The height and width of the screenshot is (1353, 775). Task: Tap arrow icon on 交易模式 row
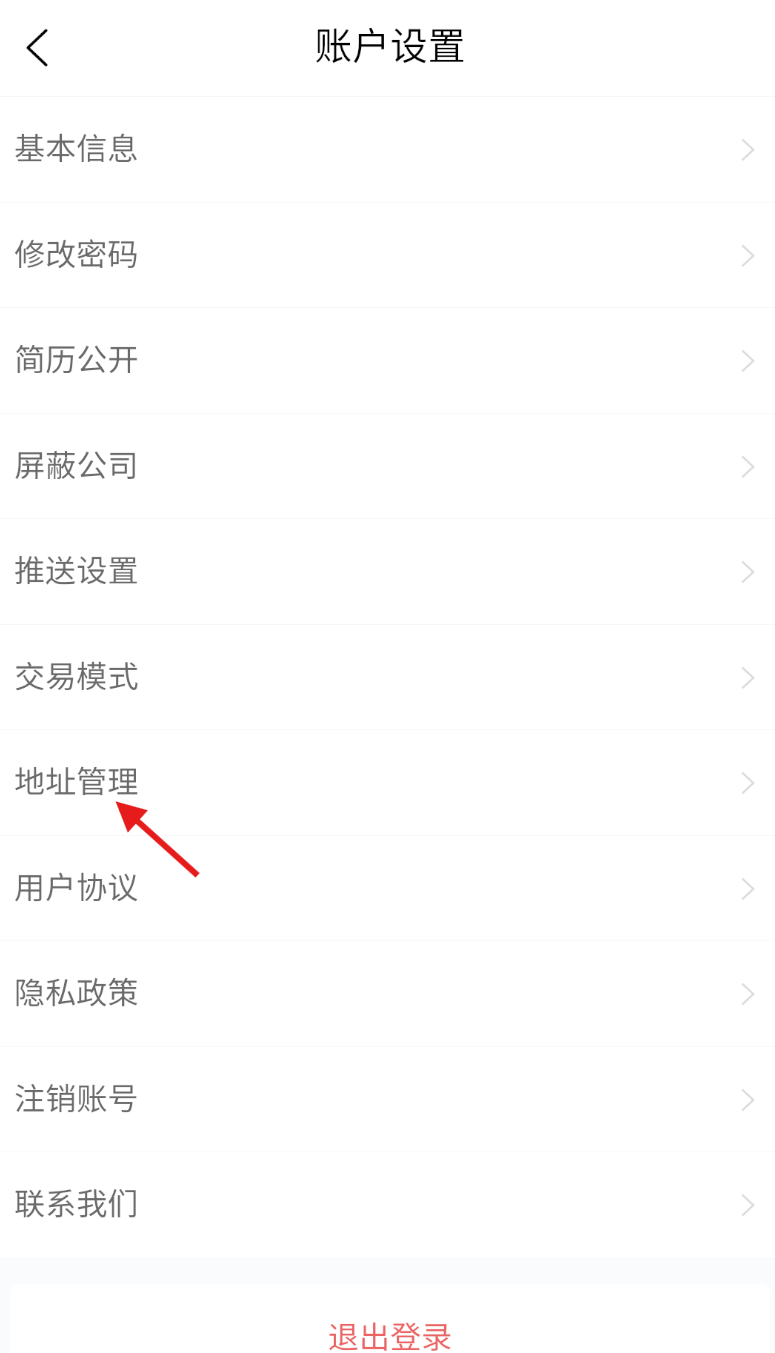[747, 677]
